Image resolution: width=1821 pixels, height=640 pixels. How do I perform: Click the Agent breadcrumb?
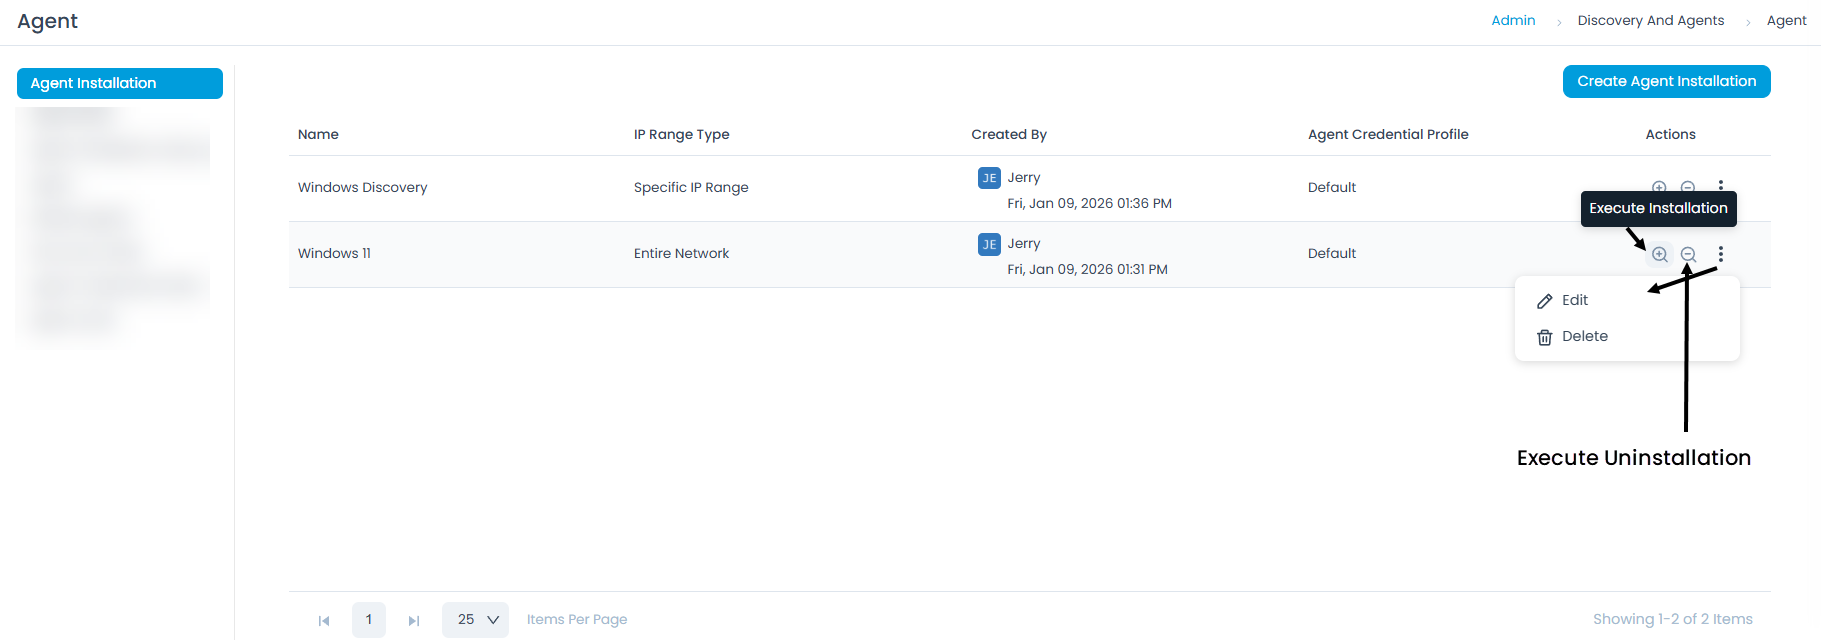point(1786,20)
